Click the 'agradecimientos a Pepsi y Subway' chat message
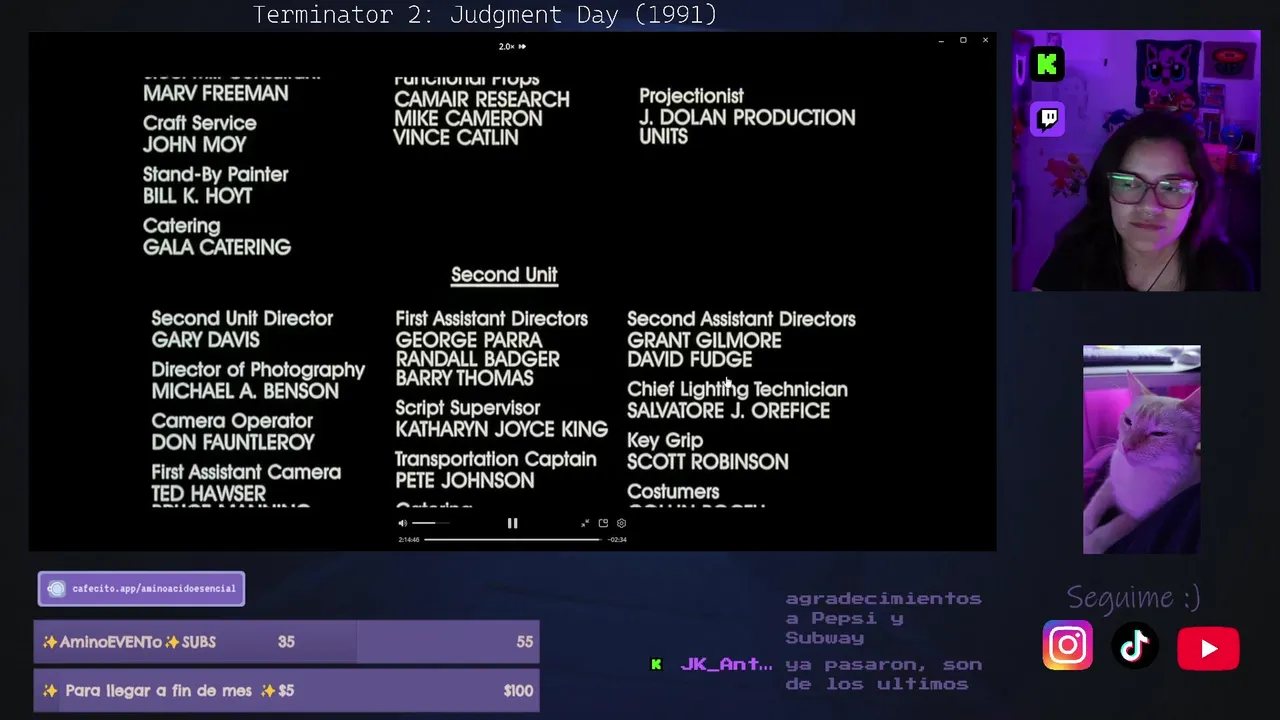 point(883,618)
